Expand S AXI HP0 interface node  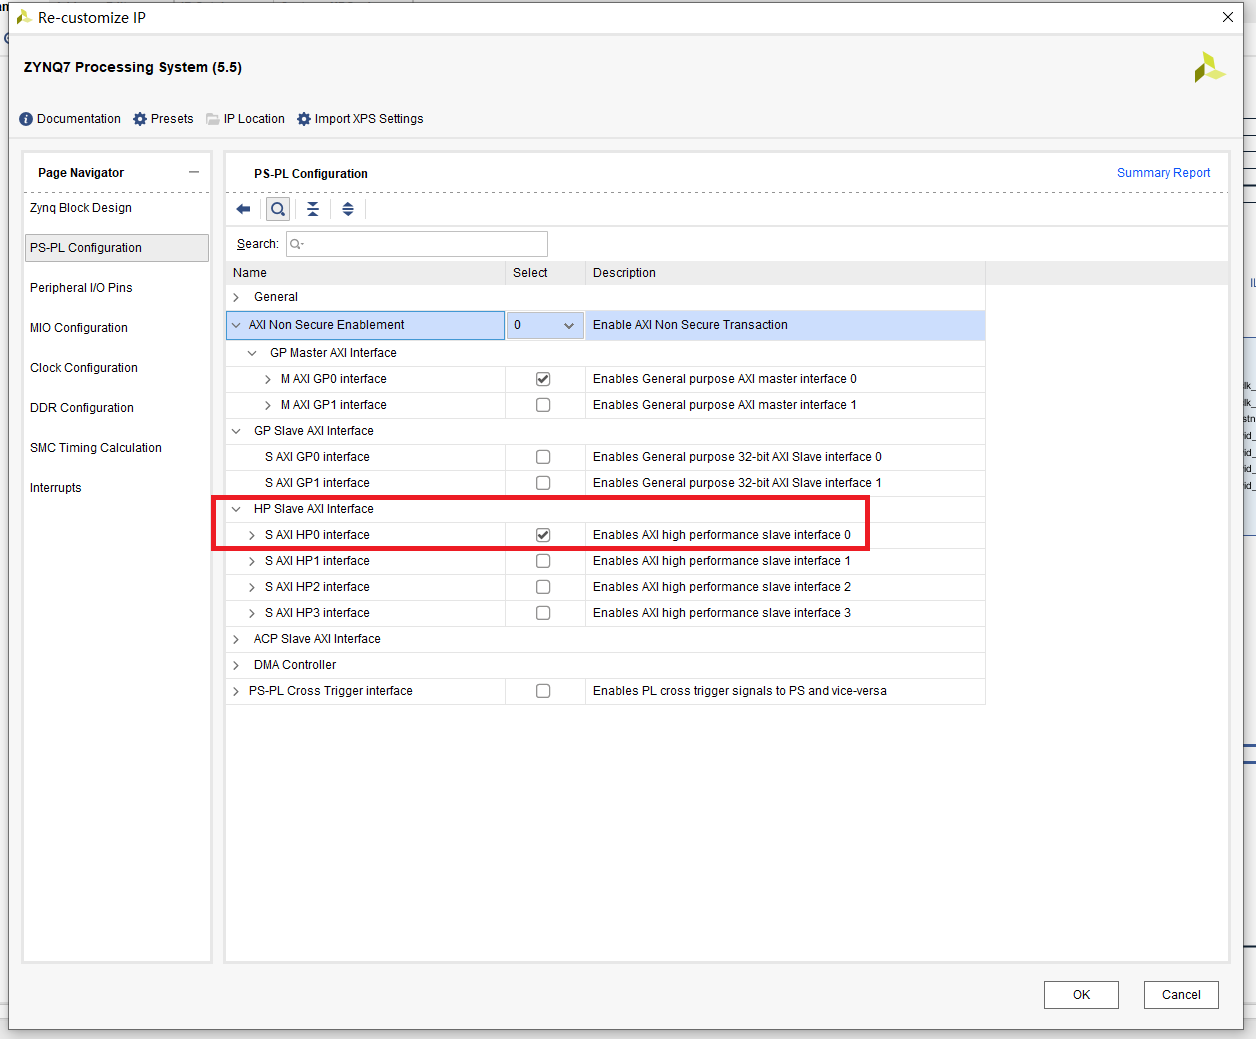click(252, 535)
